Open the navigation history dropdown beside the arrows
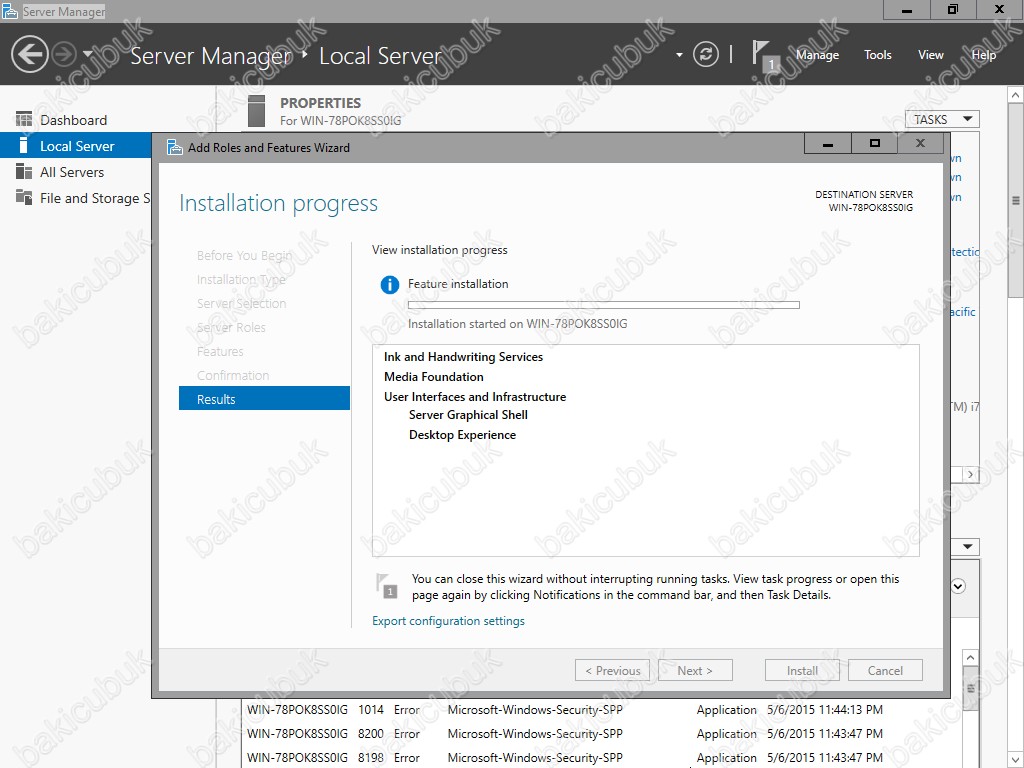Screen dimensions: 1024x768 tap(88, 54)
